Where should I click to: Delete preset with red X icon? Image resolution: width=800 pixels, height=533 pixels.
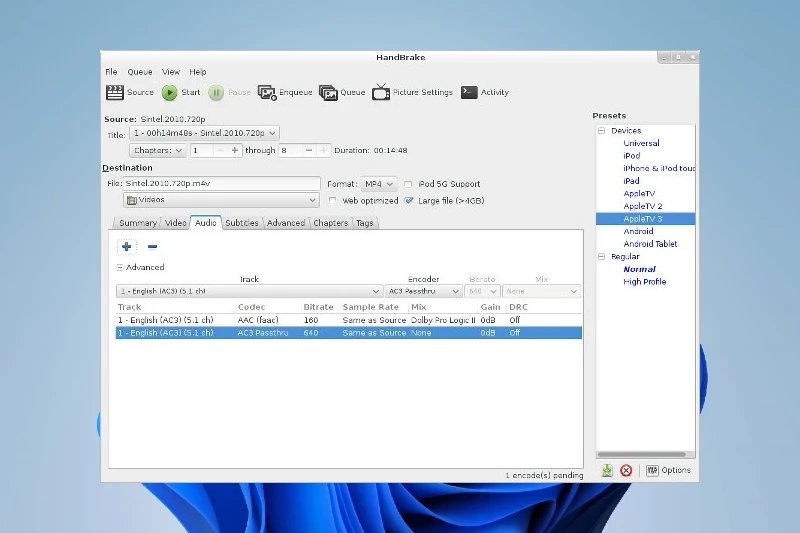tap(626, 470)
